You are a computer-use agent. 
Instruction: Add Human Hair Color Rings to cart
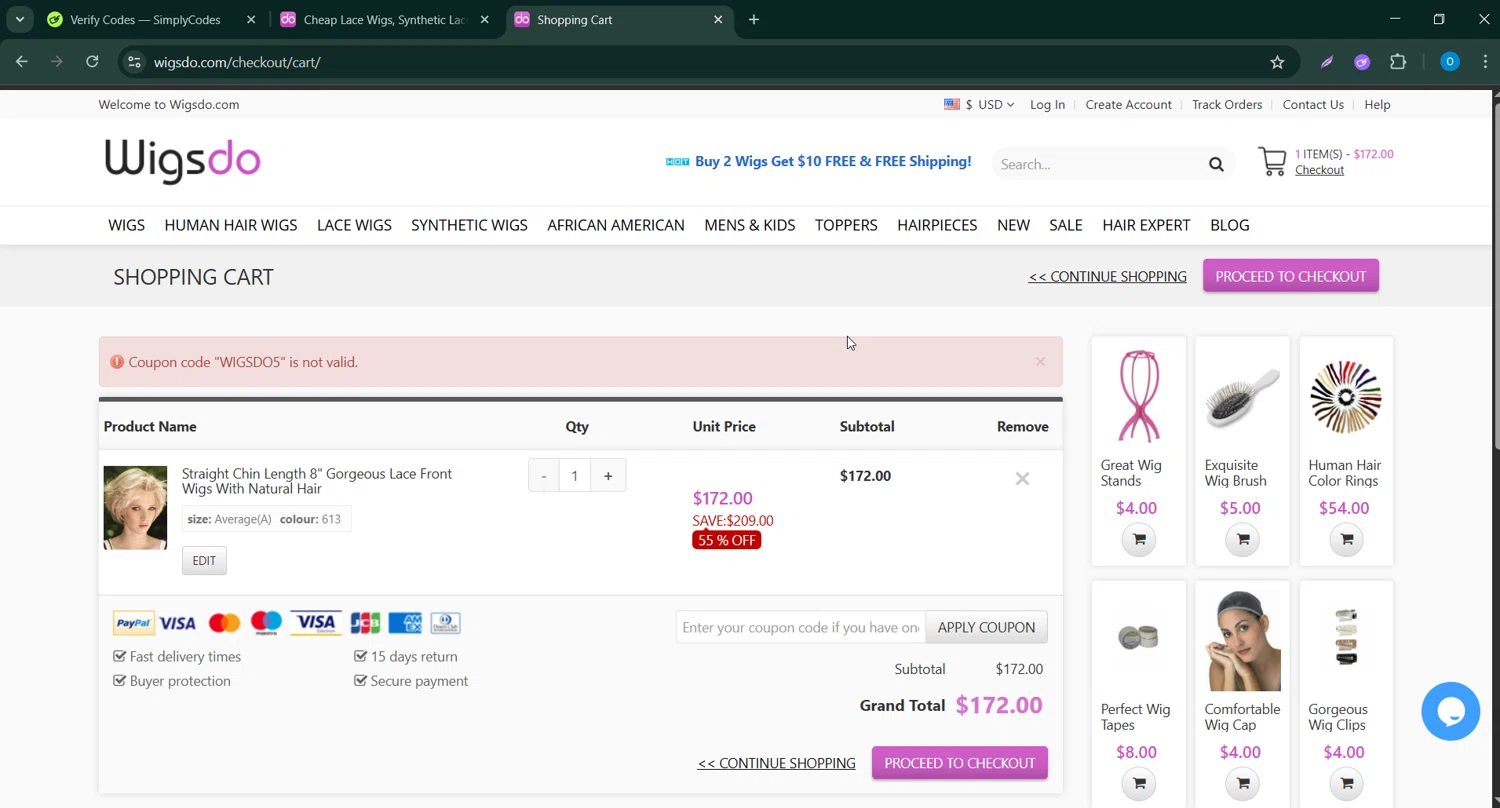point(1347,540)
